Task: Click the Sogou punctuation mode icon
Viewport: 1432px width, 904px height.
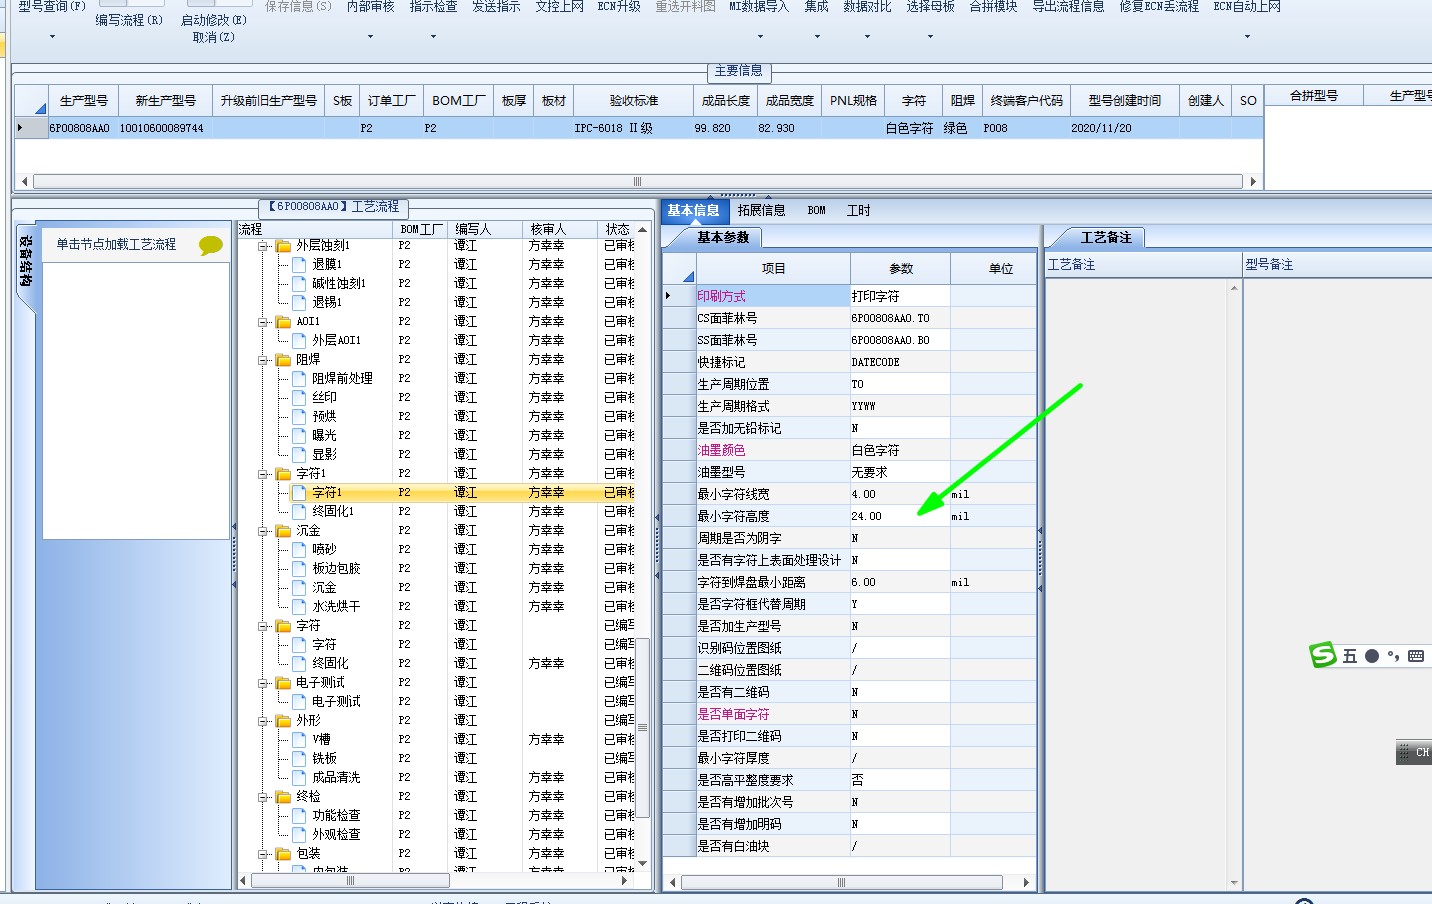Action: [1393, 656]
